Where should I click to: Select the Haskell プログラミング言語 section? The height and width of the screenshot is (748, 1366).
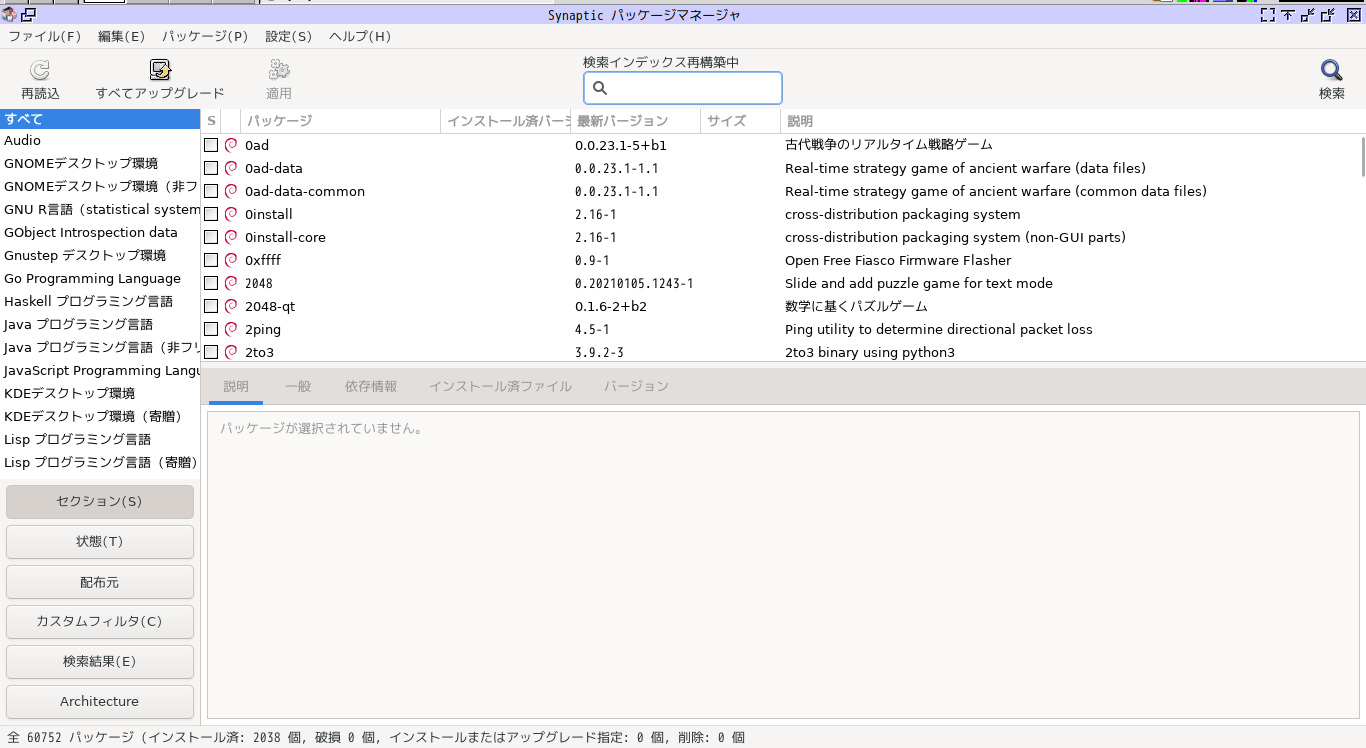100,302
